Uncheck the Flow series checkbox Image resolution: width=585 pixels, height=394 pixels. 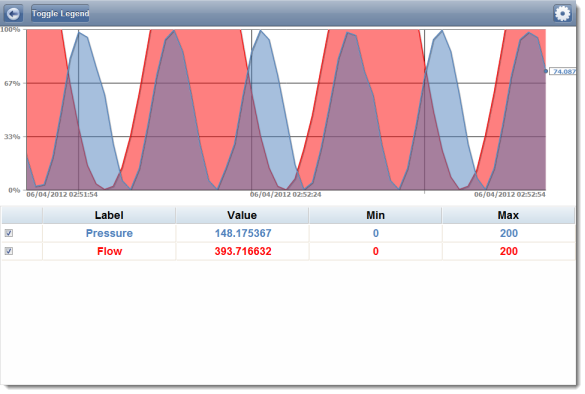9,251
